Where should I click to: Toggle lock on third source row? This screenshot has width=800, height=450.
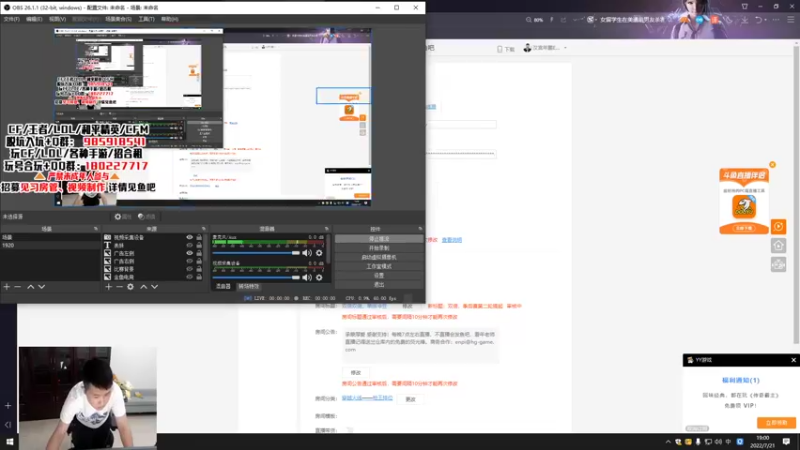click(199, 253)
